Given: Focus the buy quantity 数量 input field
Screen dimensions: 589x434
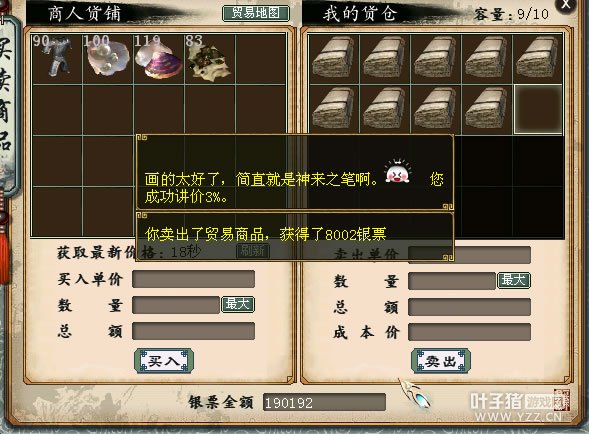Looking at the screenshot, I should pyautogui.click(x=176, y=305).
